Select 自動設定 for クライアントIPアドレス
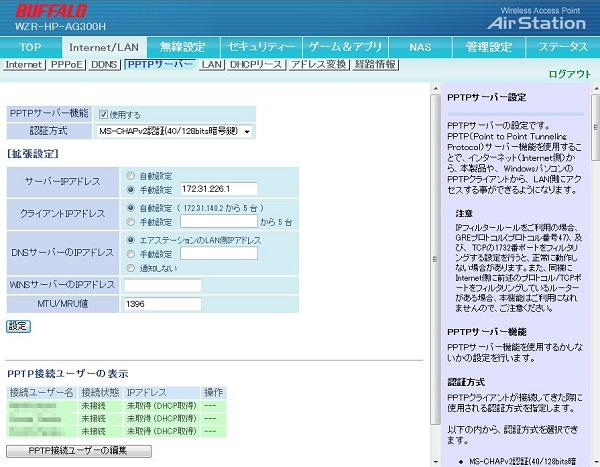Image resolution: width=600 pixels, height=467 pixels. pyautogui.click(x=131, y=208)
